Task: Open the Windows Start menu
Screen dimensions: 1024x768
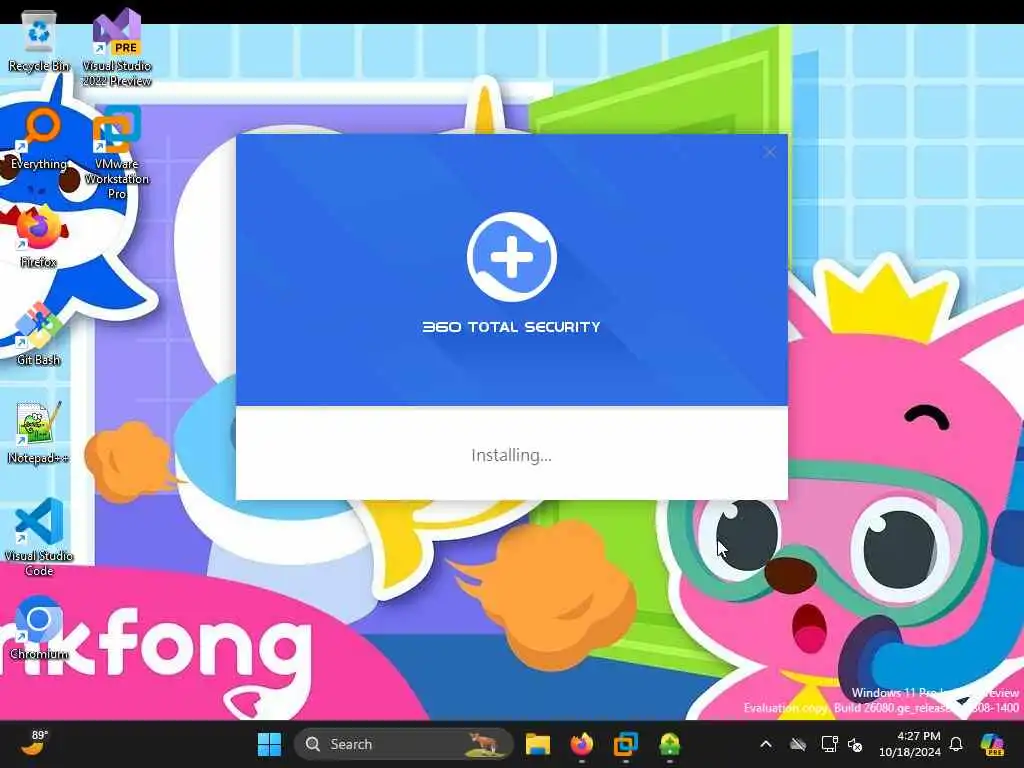Action: tap(269, 744)
